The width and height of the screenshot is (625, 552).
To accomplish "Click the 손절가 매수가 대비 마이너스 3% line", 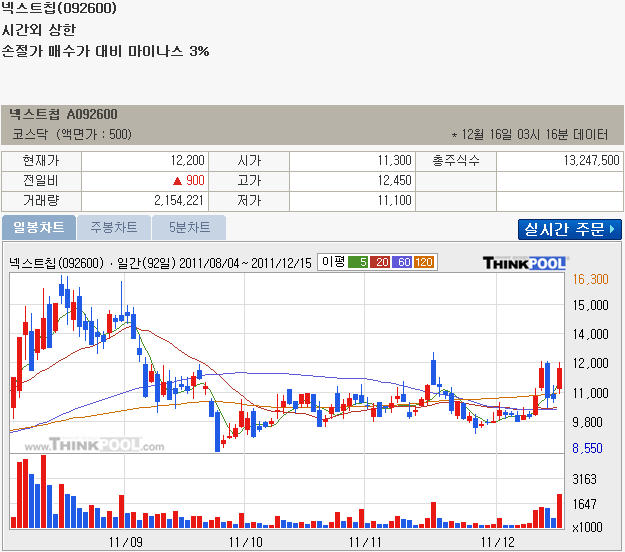I will pos(105,51).
